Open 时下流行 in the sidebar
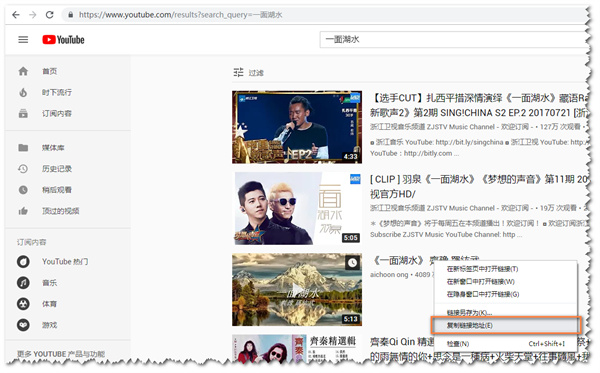The width and height of the screenshot is (600, 373). coord(57,92)
